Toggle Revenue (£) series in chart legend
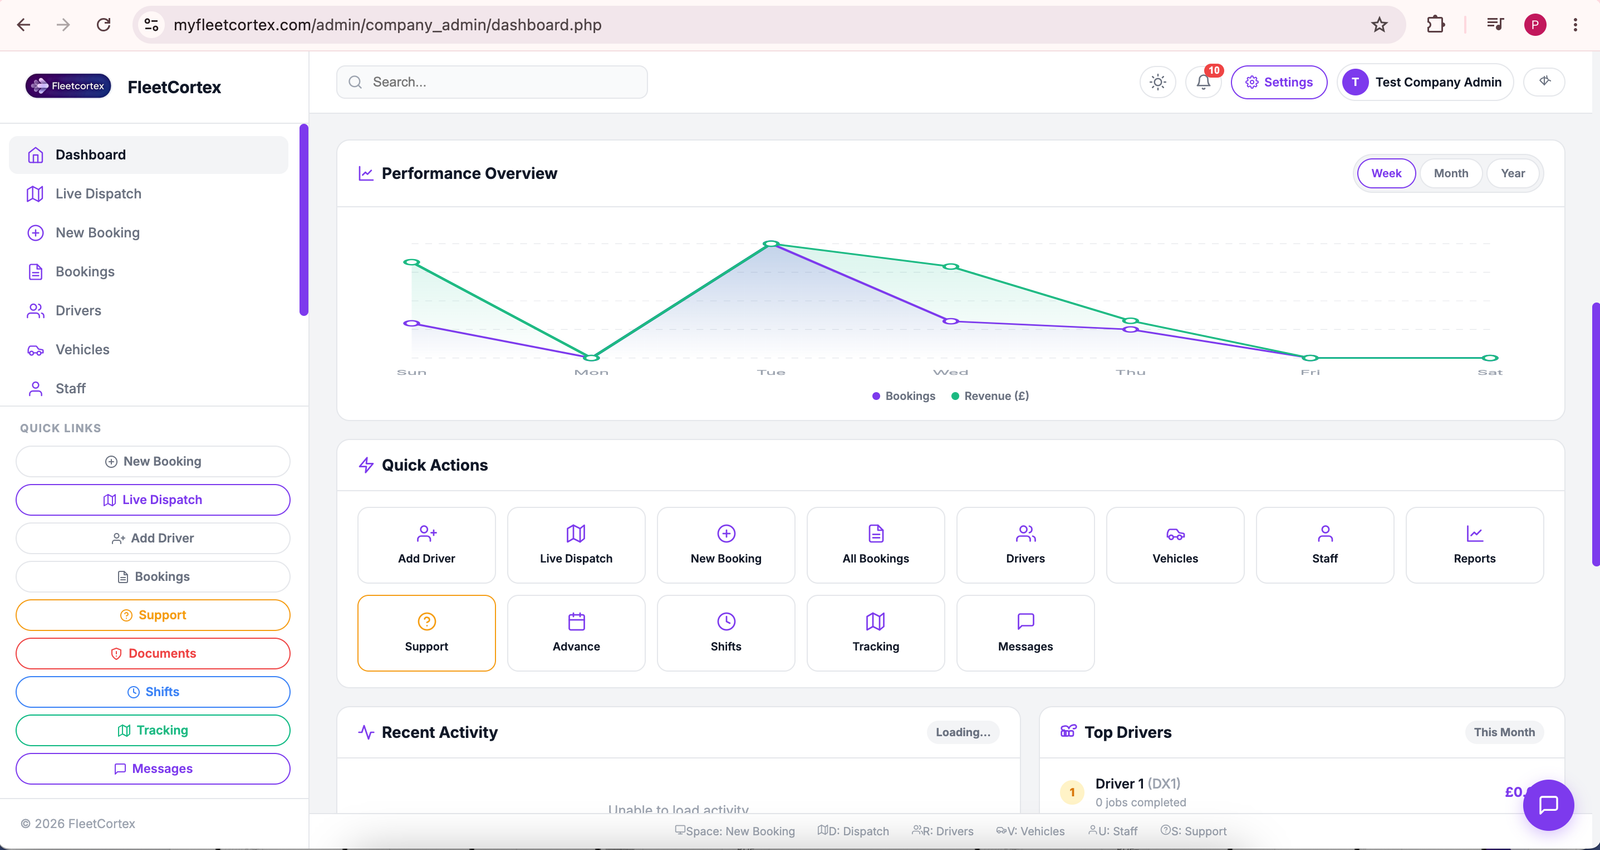Image resolution: width=1600 pixels, height=850 pixels. (x=990, y=396)
